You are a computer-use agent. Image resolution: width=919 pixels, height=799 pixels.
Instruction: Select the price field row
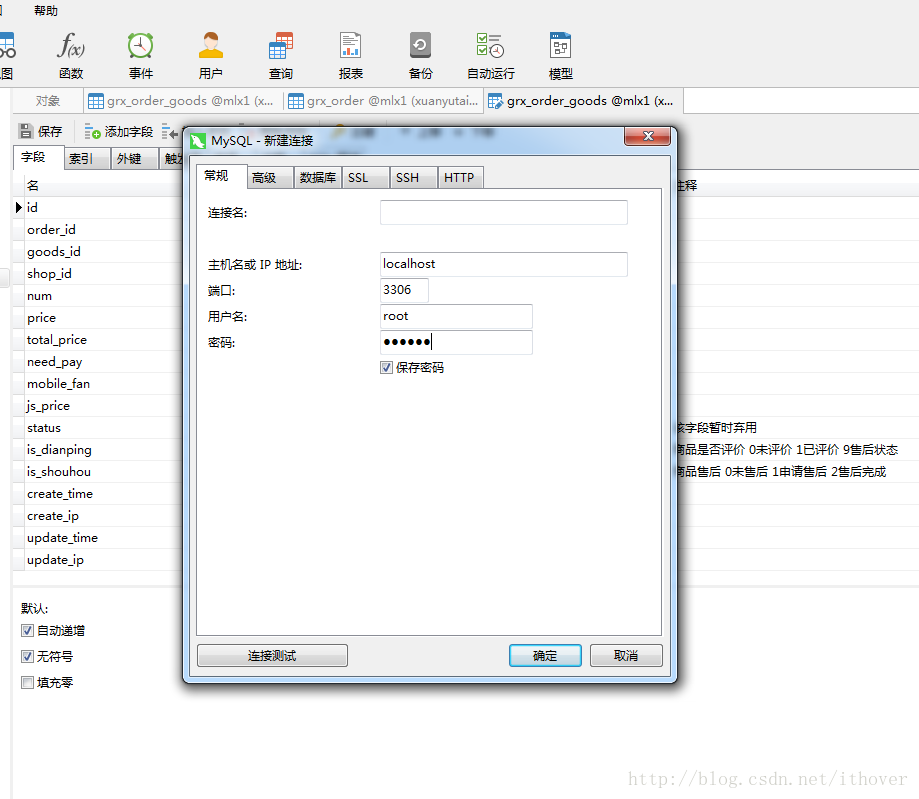98,318
